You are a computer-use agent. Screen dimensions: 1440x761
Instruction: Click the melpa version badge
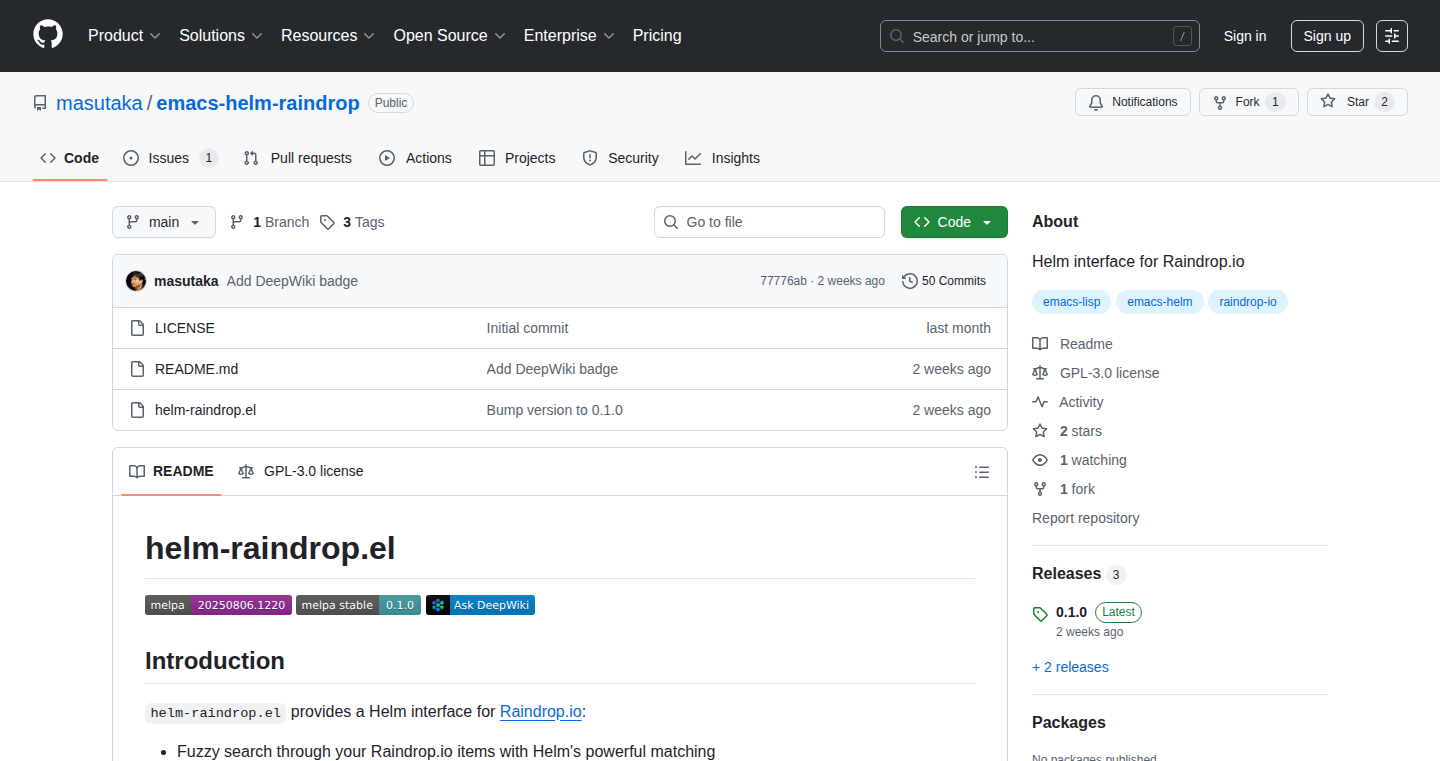pos(218,605)
